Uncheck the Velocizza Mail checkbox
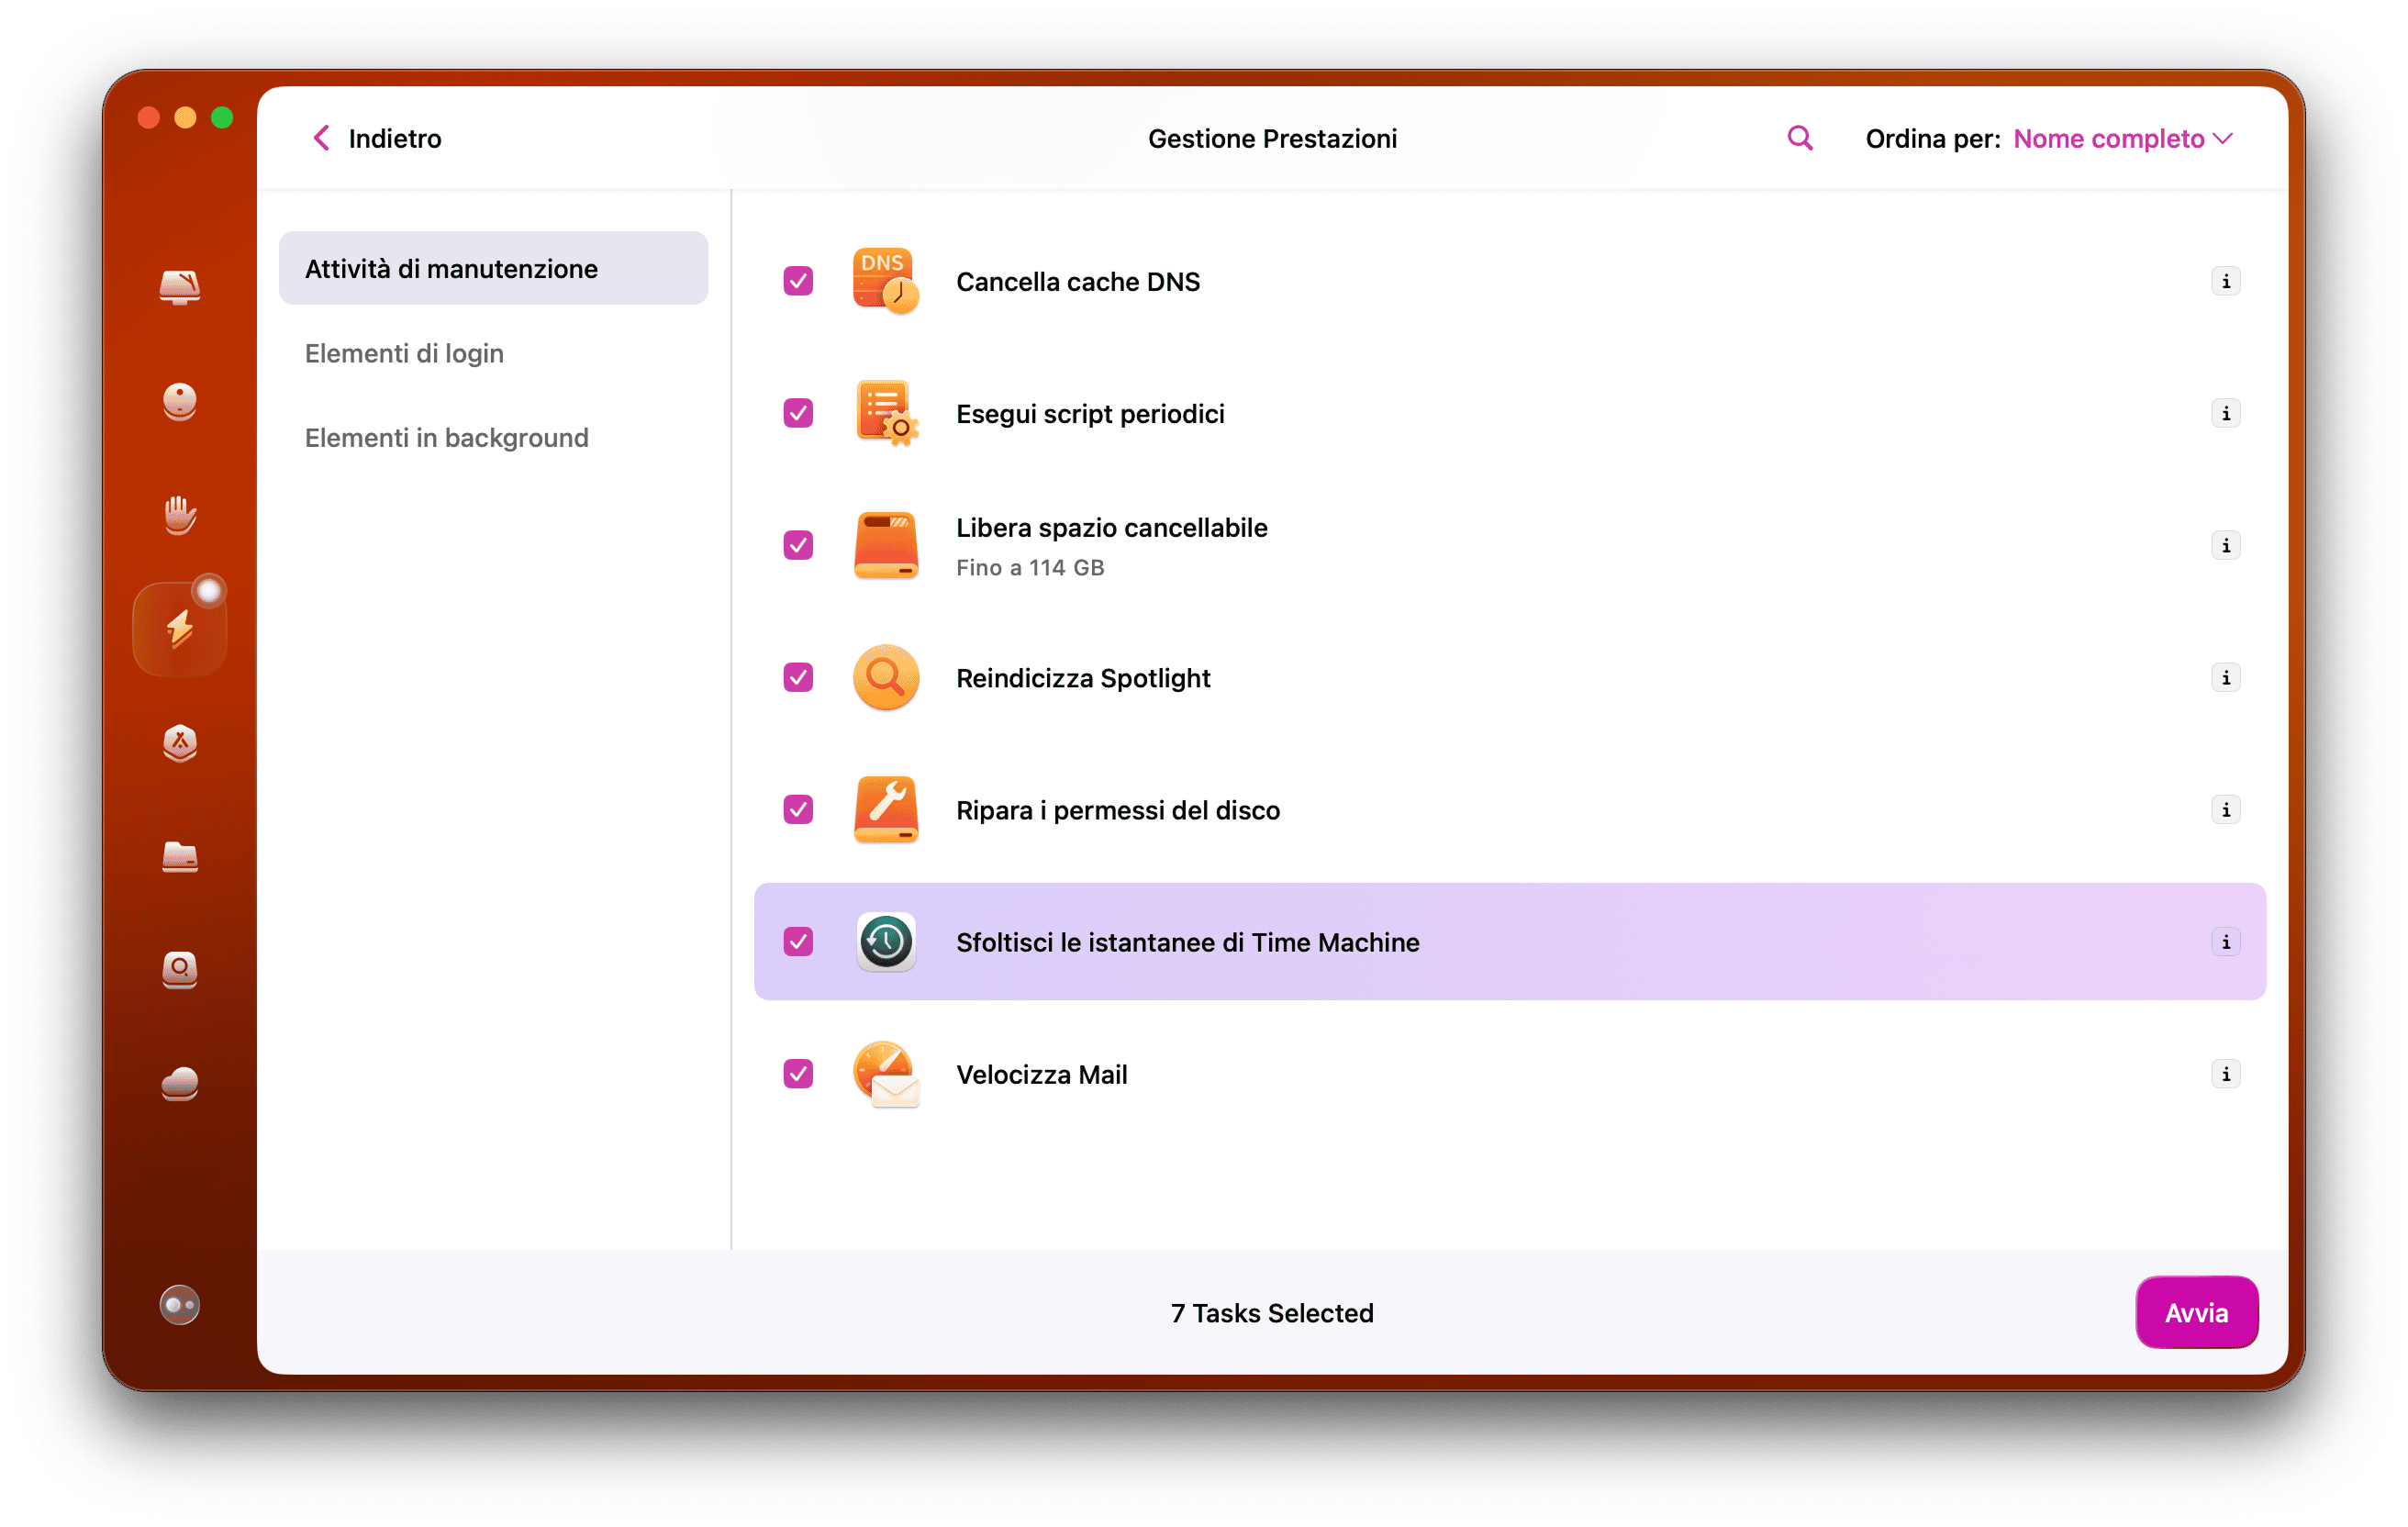This screenshot has width=2408, height=1527. coord(798,1074)
